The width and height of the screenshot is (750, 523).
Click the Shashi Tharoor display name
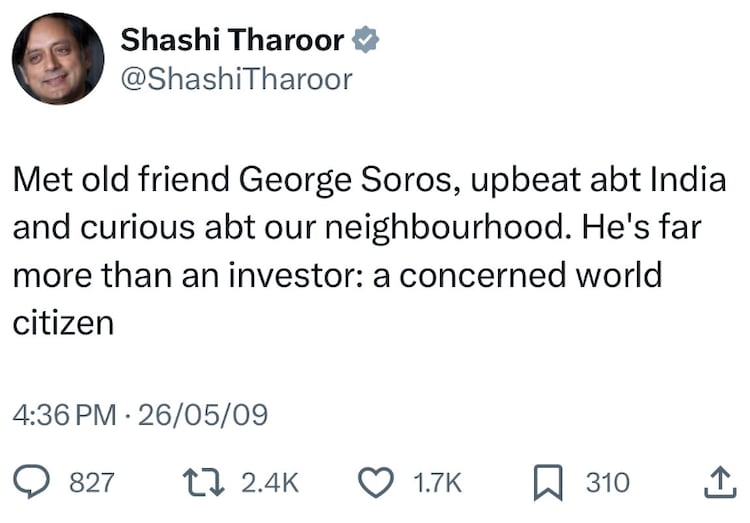point(232,40)
